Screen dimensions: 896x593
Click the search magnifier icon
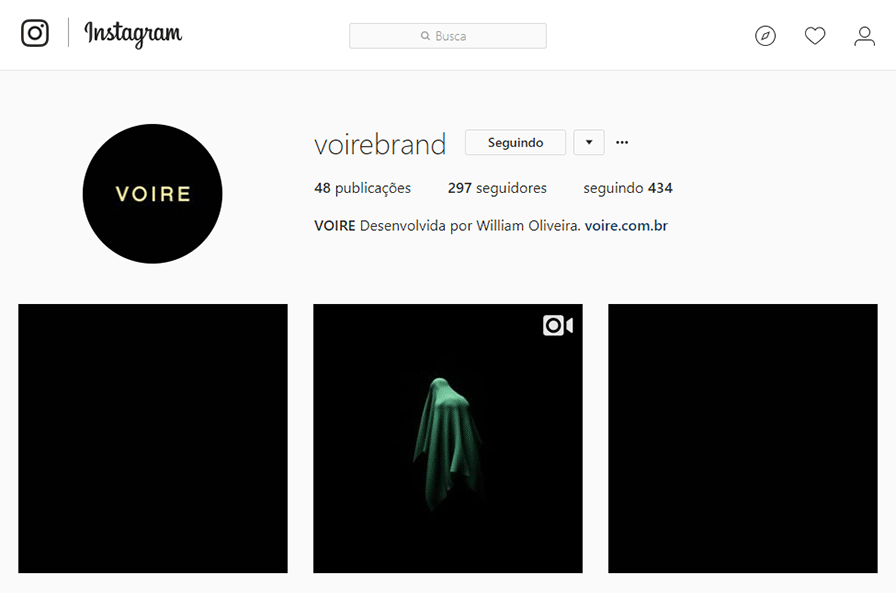(425, 36)
